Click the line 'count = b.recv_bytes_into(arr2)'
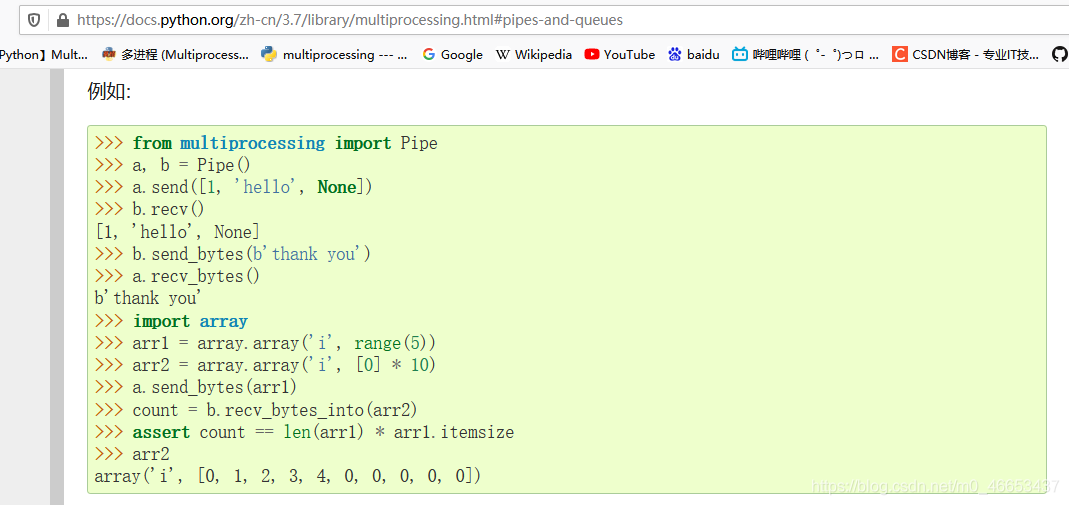Screen dimensions: 1069x505 pyautogui.click(x=256, y=410)
